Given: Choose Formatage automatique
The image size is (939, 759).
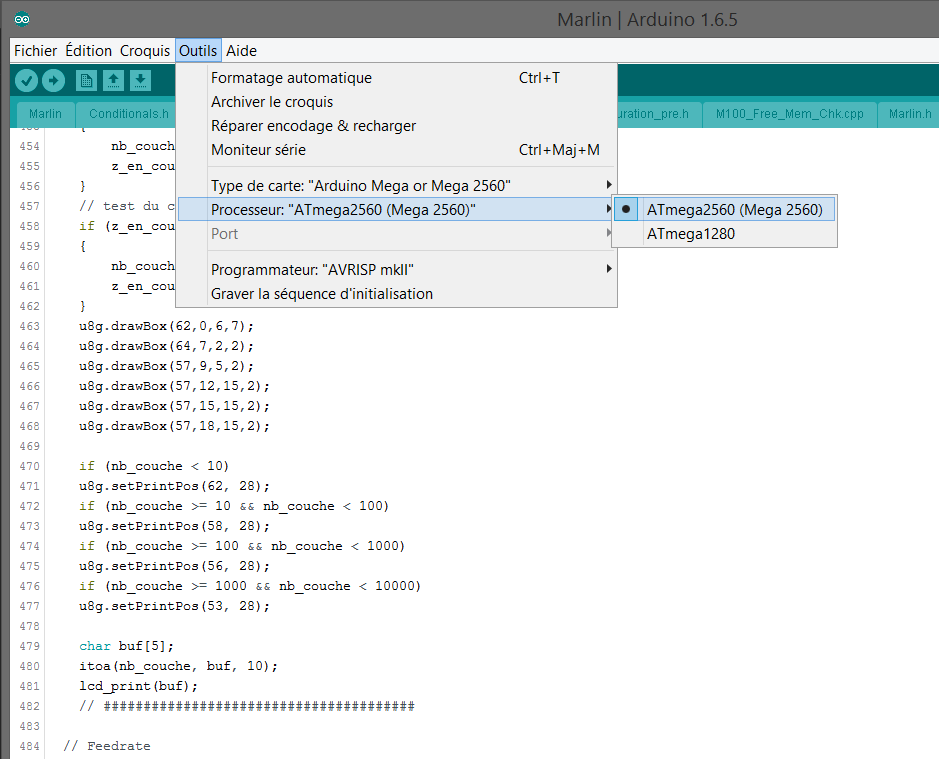Looking at the screenshot, I should [x=396, y=78].
